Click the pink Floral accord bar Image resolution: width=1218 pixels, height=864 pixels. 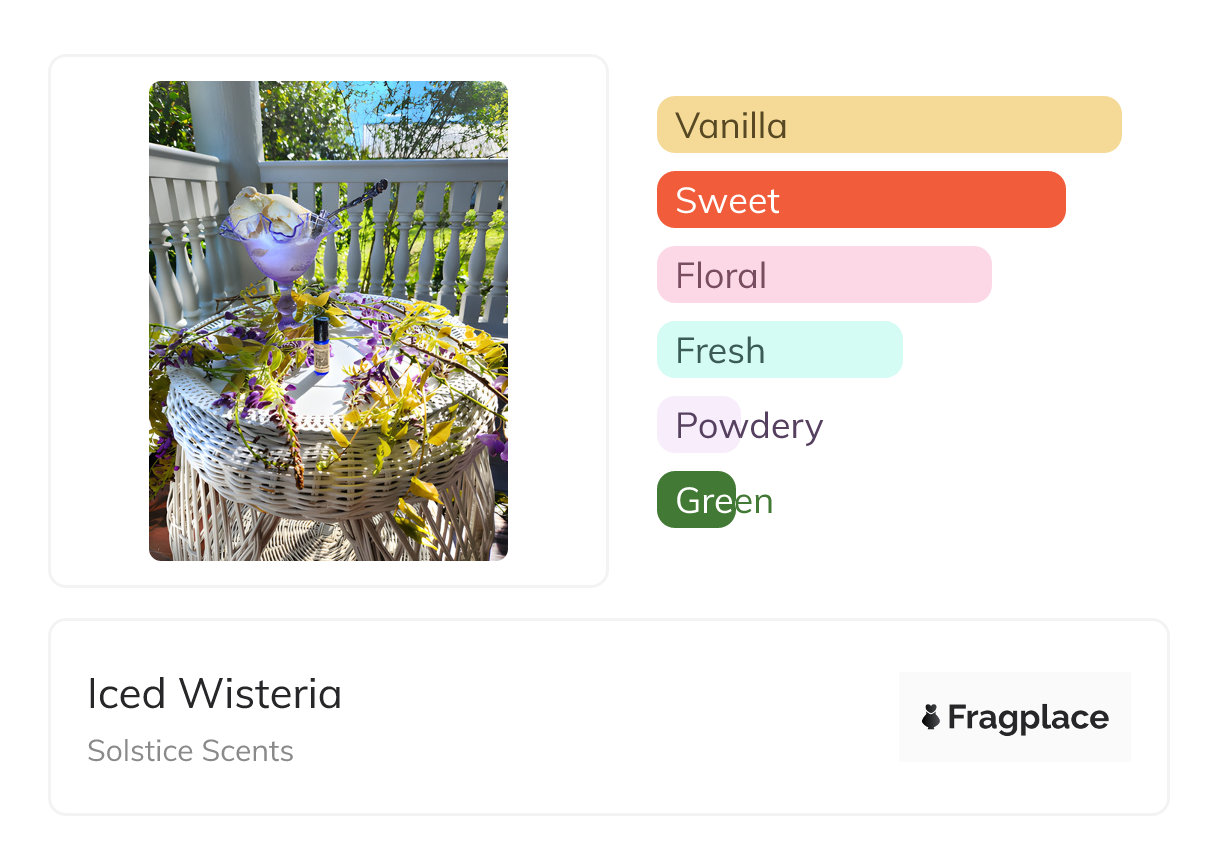coord(823,275)
